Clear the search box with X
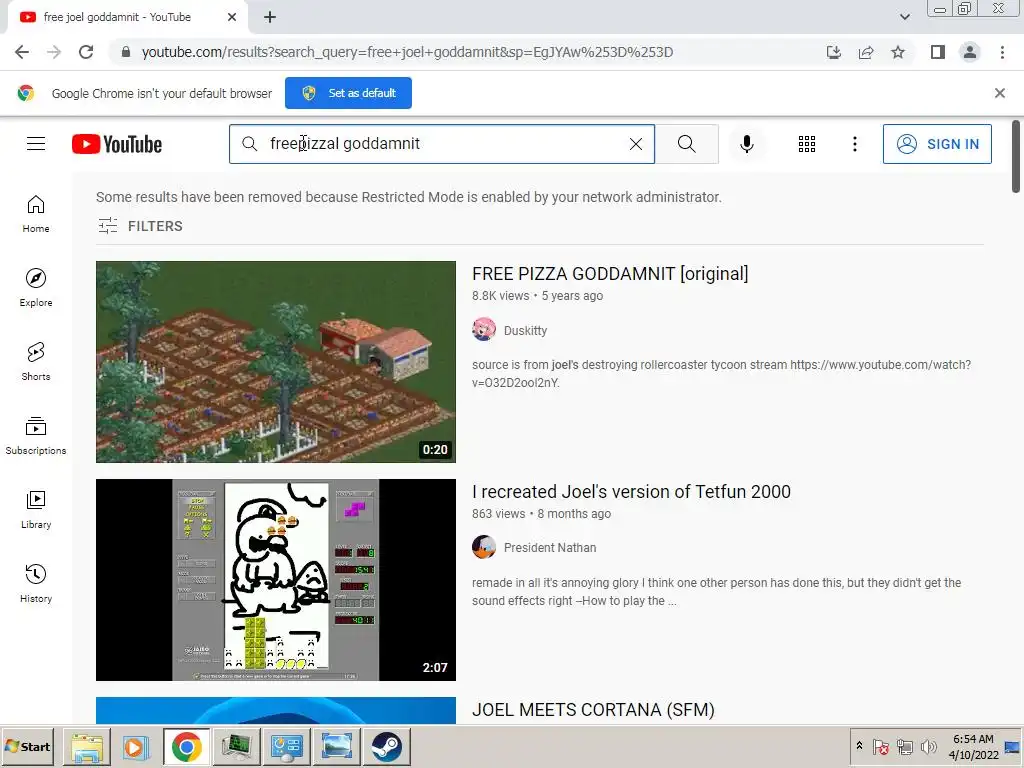Screen dimensions: 1024x768 coord(635,144)
